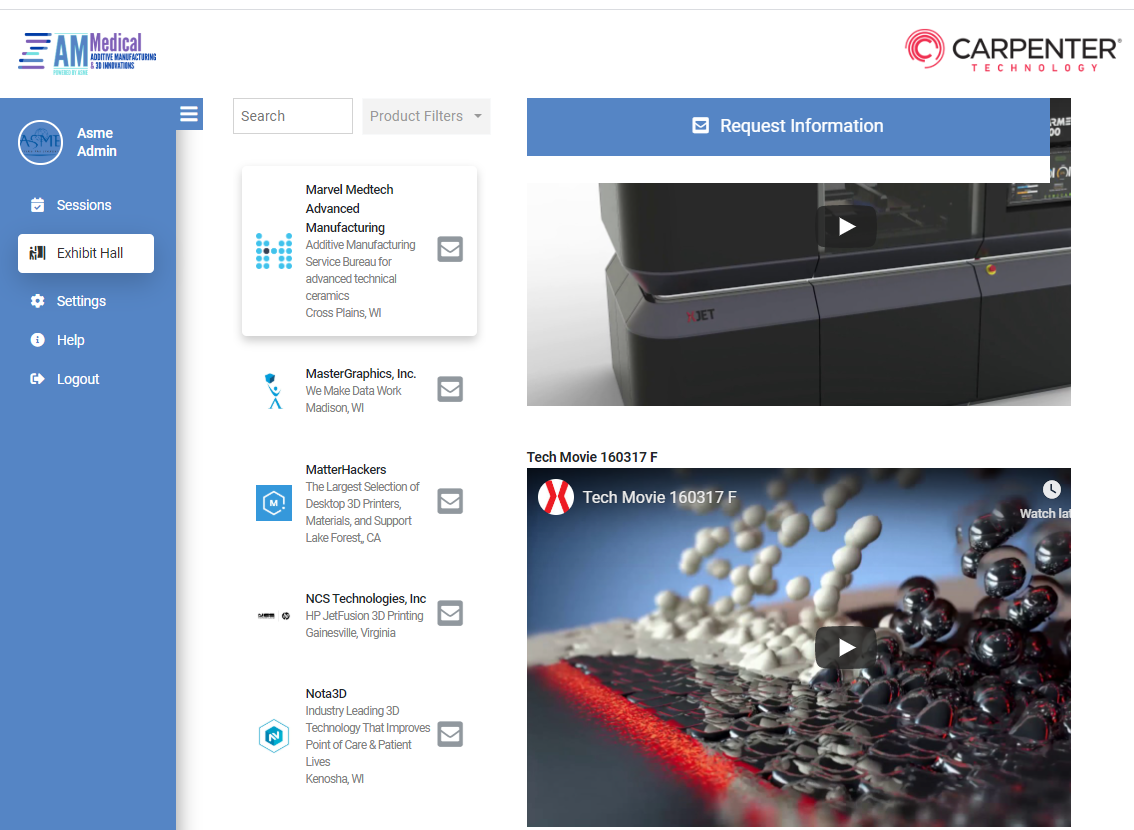Click the 'Lake Forest, CA' location text
The height and width of the screenshot is (830, 1134).
click(x=343, y=538)
